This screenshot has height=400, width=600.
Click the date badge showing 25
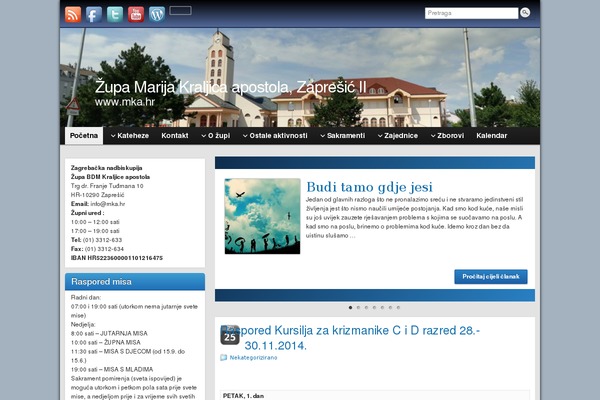[230, 335]
